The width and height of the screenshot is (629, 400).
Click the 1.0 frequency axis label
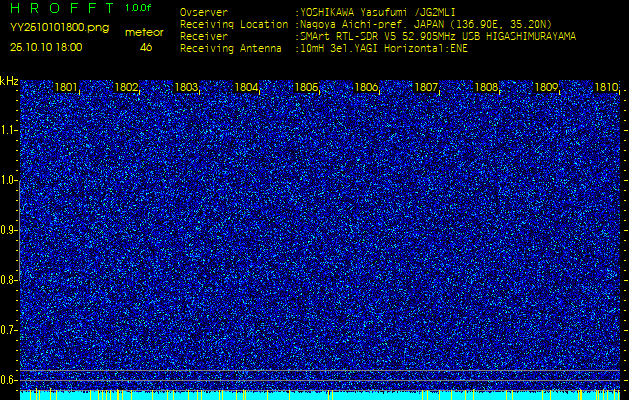coord(9,180)
